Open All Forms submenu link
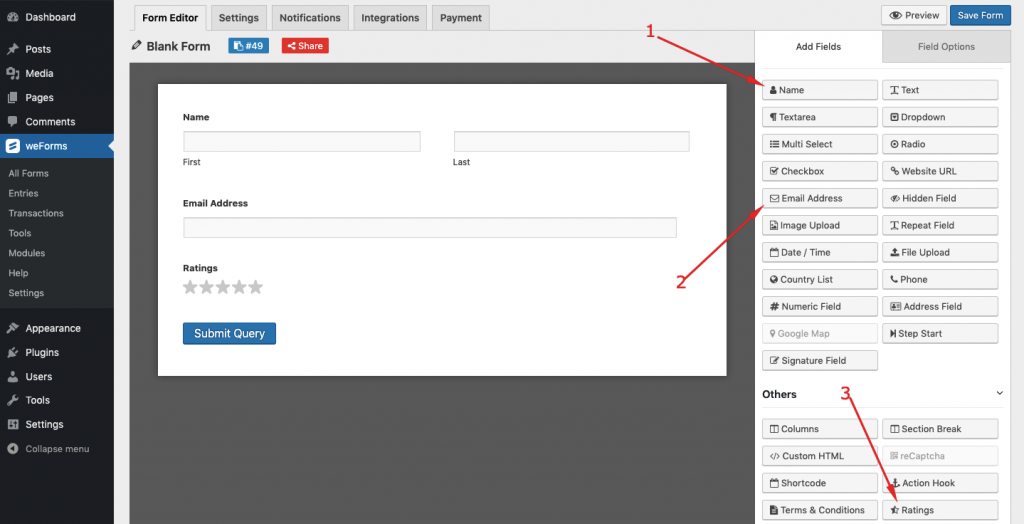This screenshot has height=524, width=1024. pos(29,173)
